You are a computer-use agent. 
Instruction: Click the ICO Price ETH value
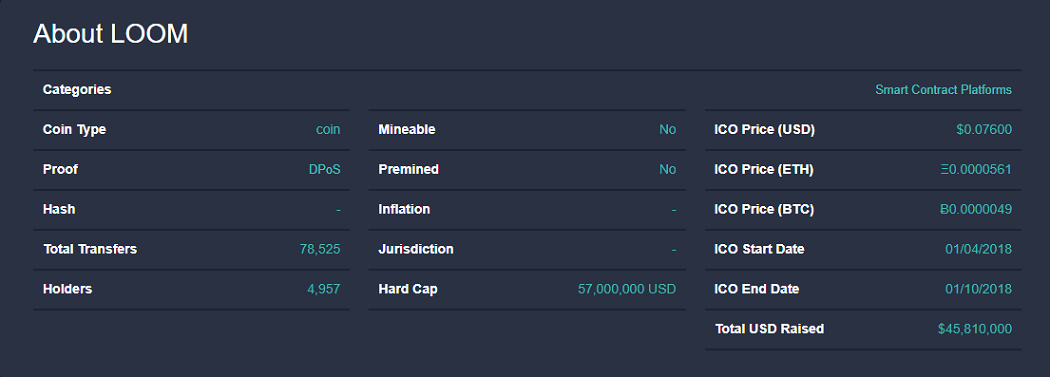click(976, 169)
